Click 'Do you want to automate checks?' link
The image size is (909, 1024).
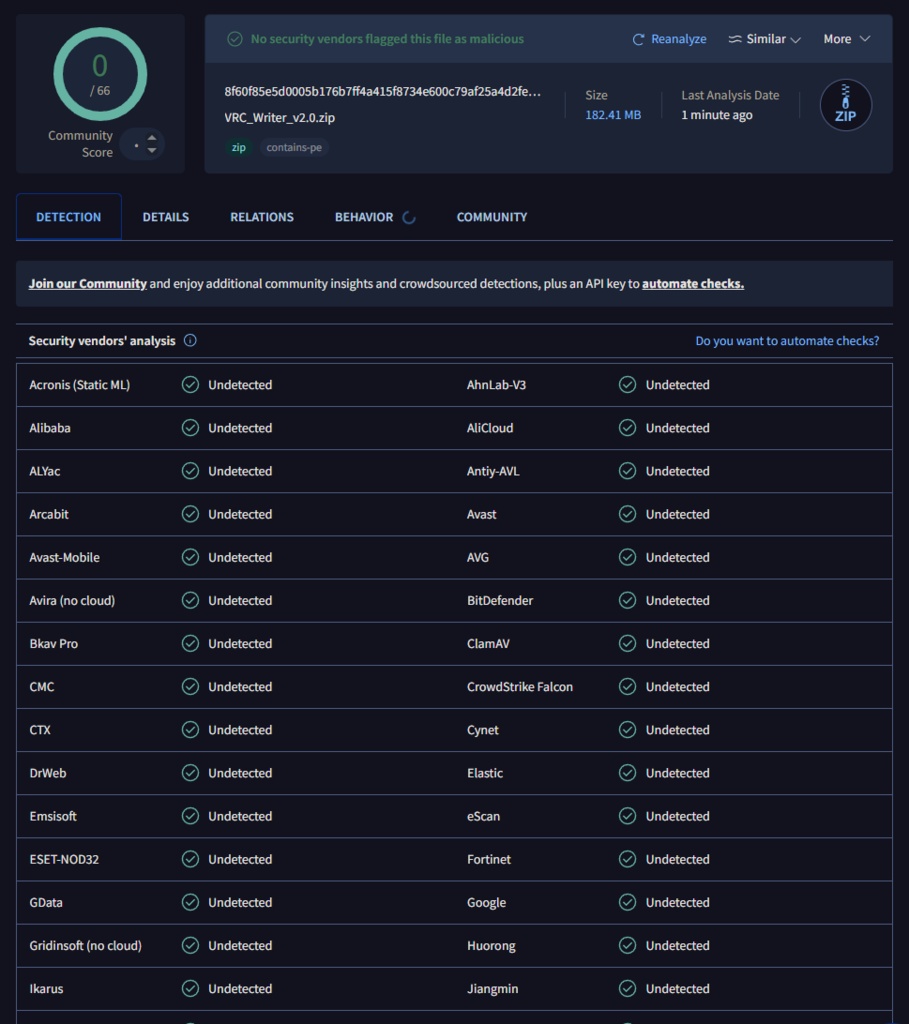pyautogui.click(x=787, y=341)
